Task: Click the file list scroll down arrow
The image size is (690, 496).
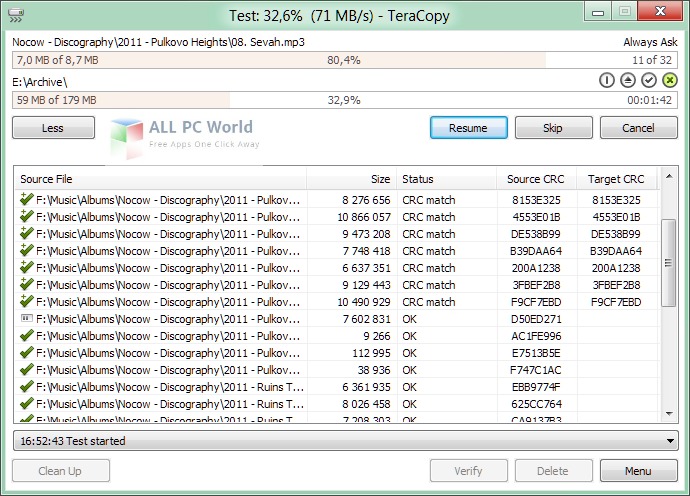Action: pos(669,414)
